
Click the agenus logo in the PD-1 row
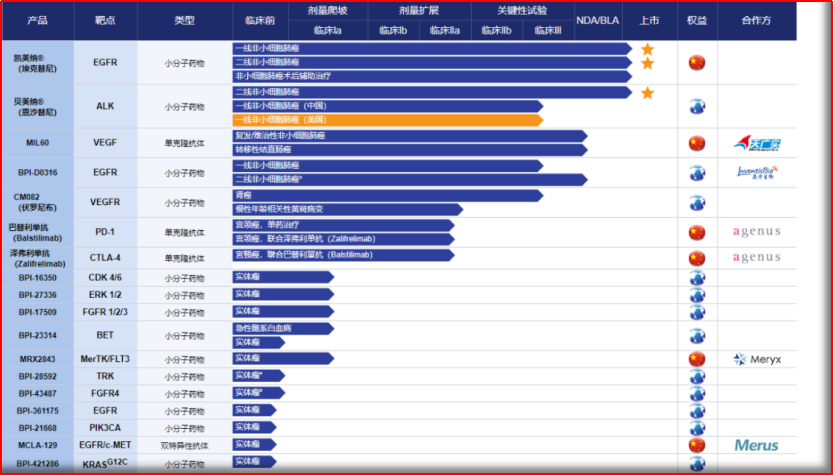(x=756, y=232)
